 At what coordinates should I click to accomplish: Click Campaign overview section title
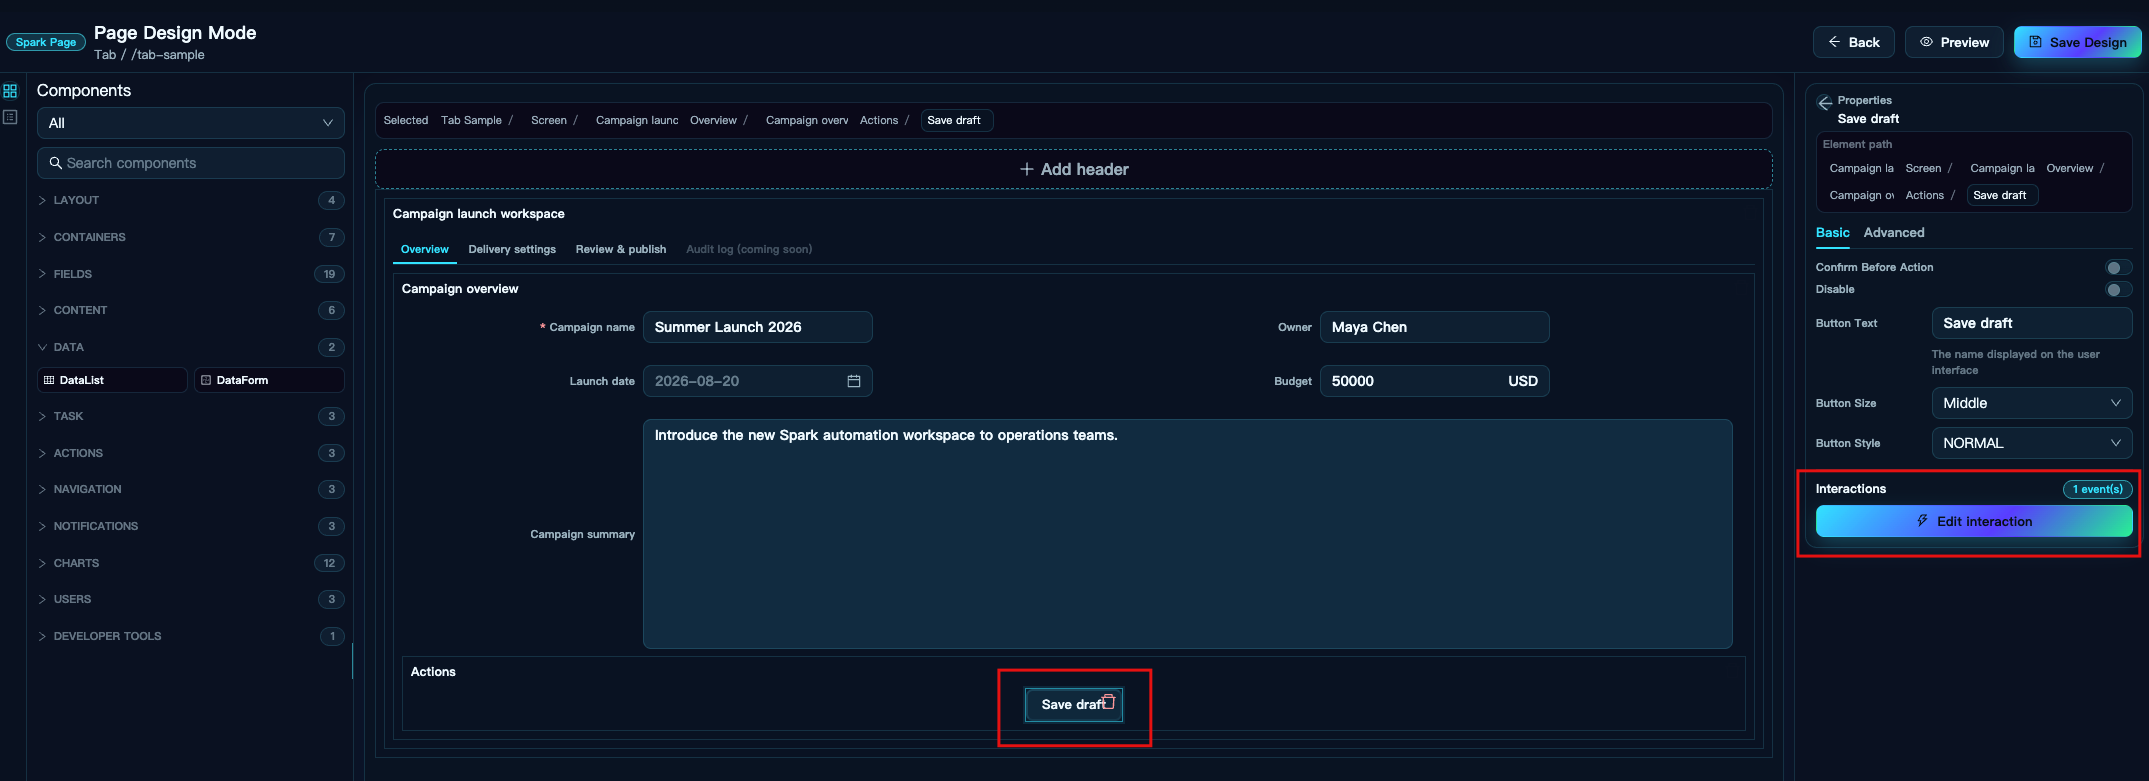(460, 289)
